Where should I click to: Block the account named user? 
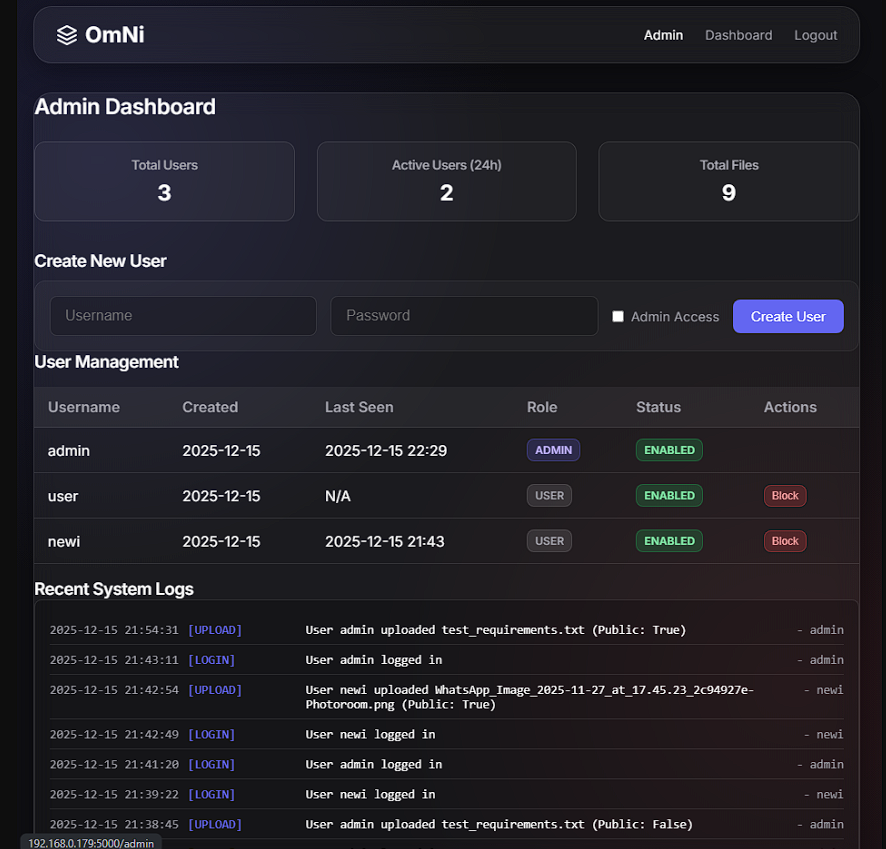[x=785, y=496]
